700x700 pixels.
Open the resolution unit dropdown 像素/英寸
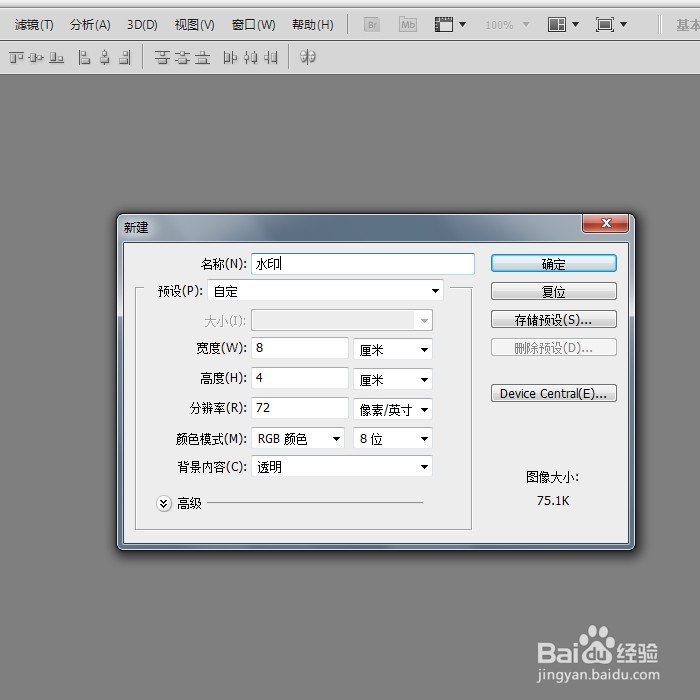(393, 409)
